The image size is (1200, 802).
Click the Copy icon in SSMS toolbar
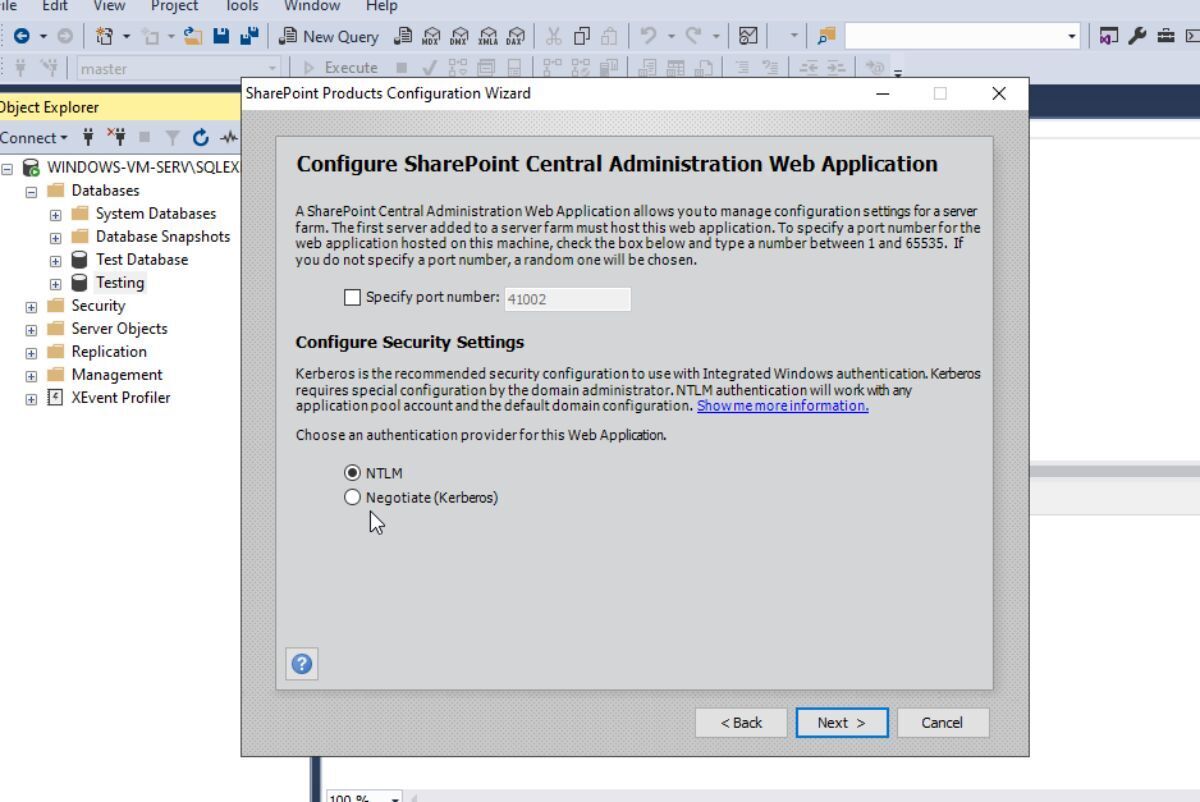coord(581,36)
